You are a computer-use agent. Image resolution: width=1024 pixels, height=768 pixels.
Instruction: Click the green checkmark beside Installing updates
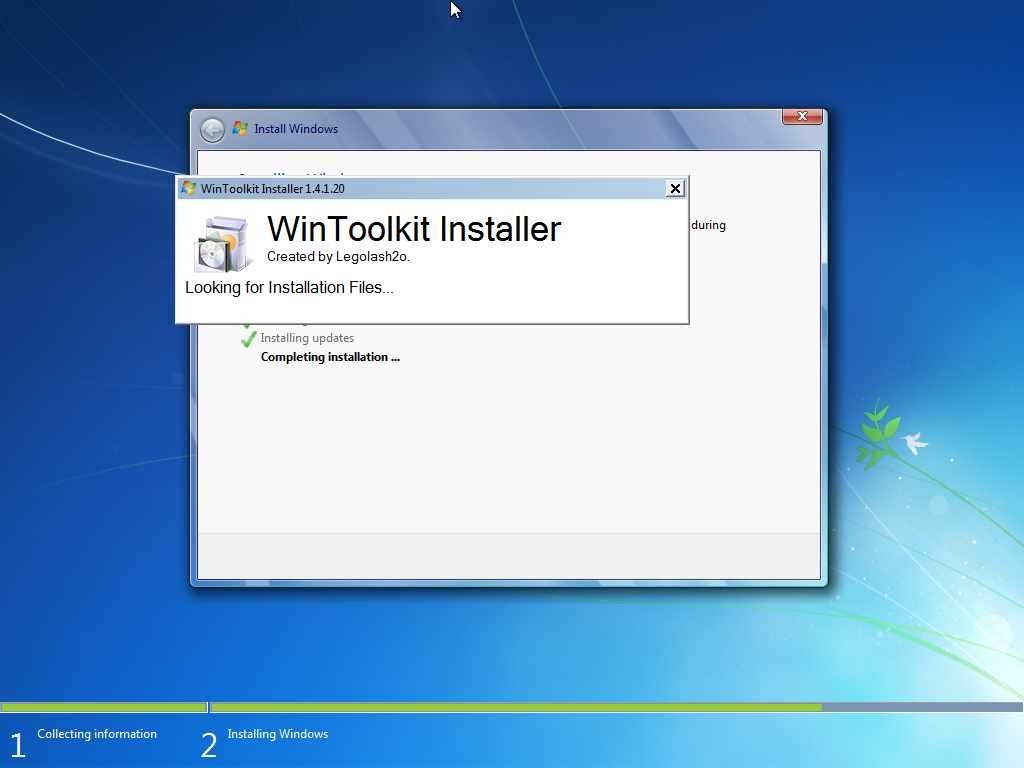tap(248, 339)
